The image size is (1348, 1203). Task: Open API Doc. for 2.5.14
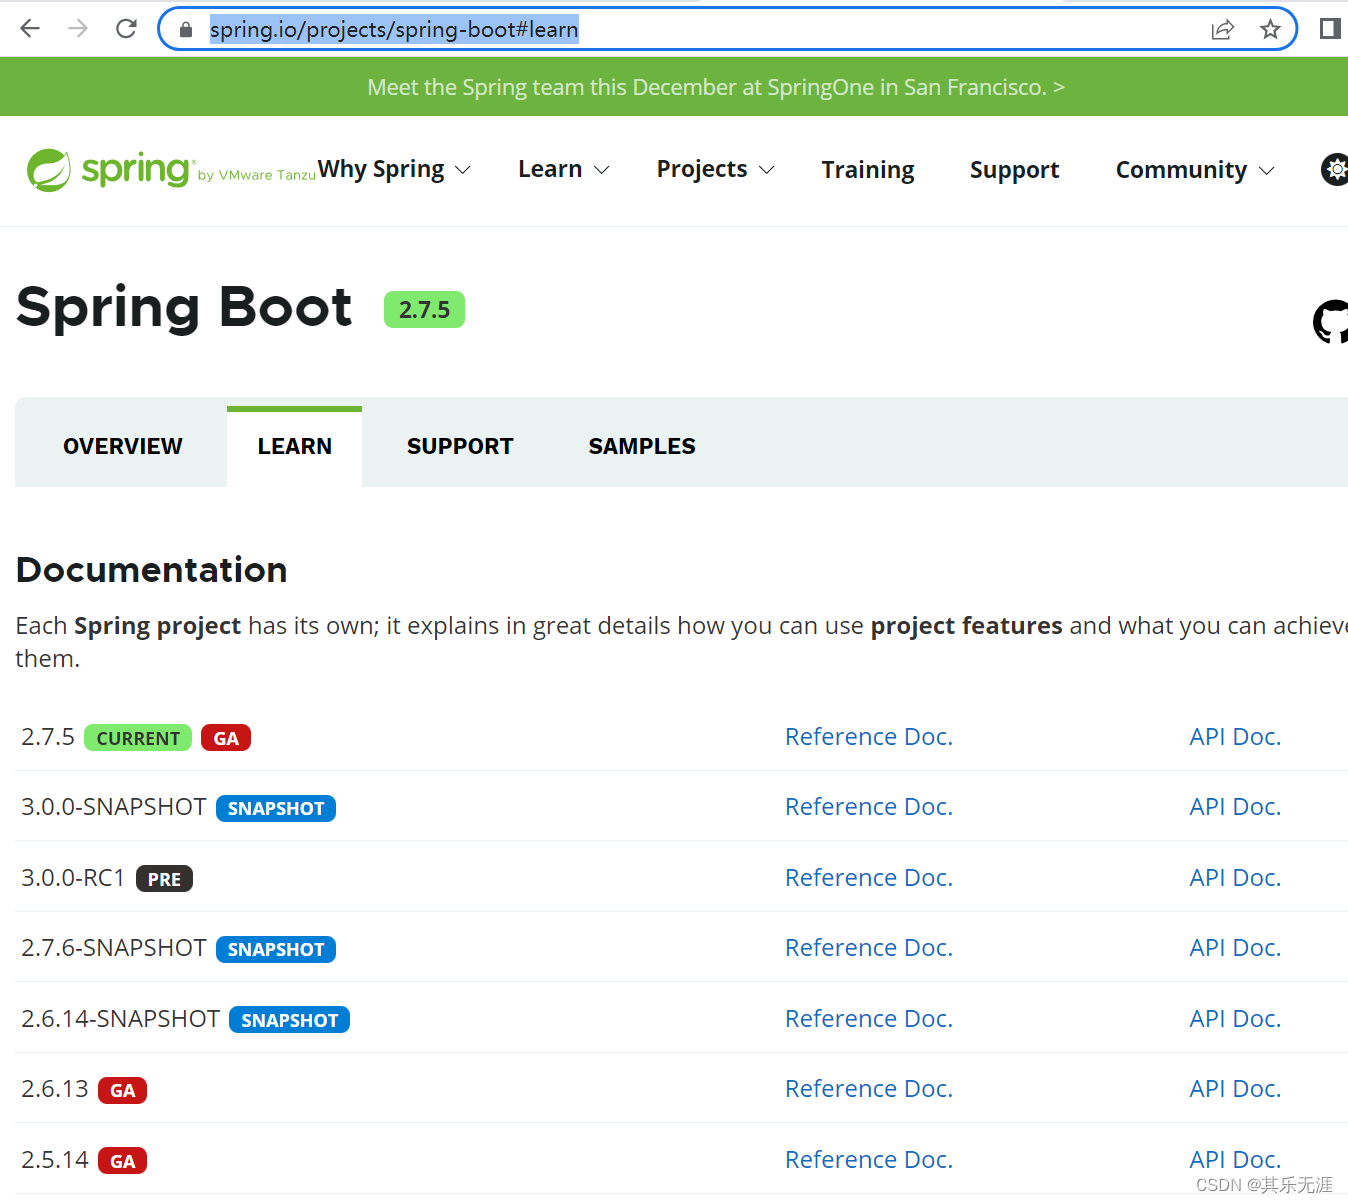tap(1235, 1160)
